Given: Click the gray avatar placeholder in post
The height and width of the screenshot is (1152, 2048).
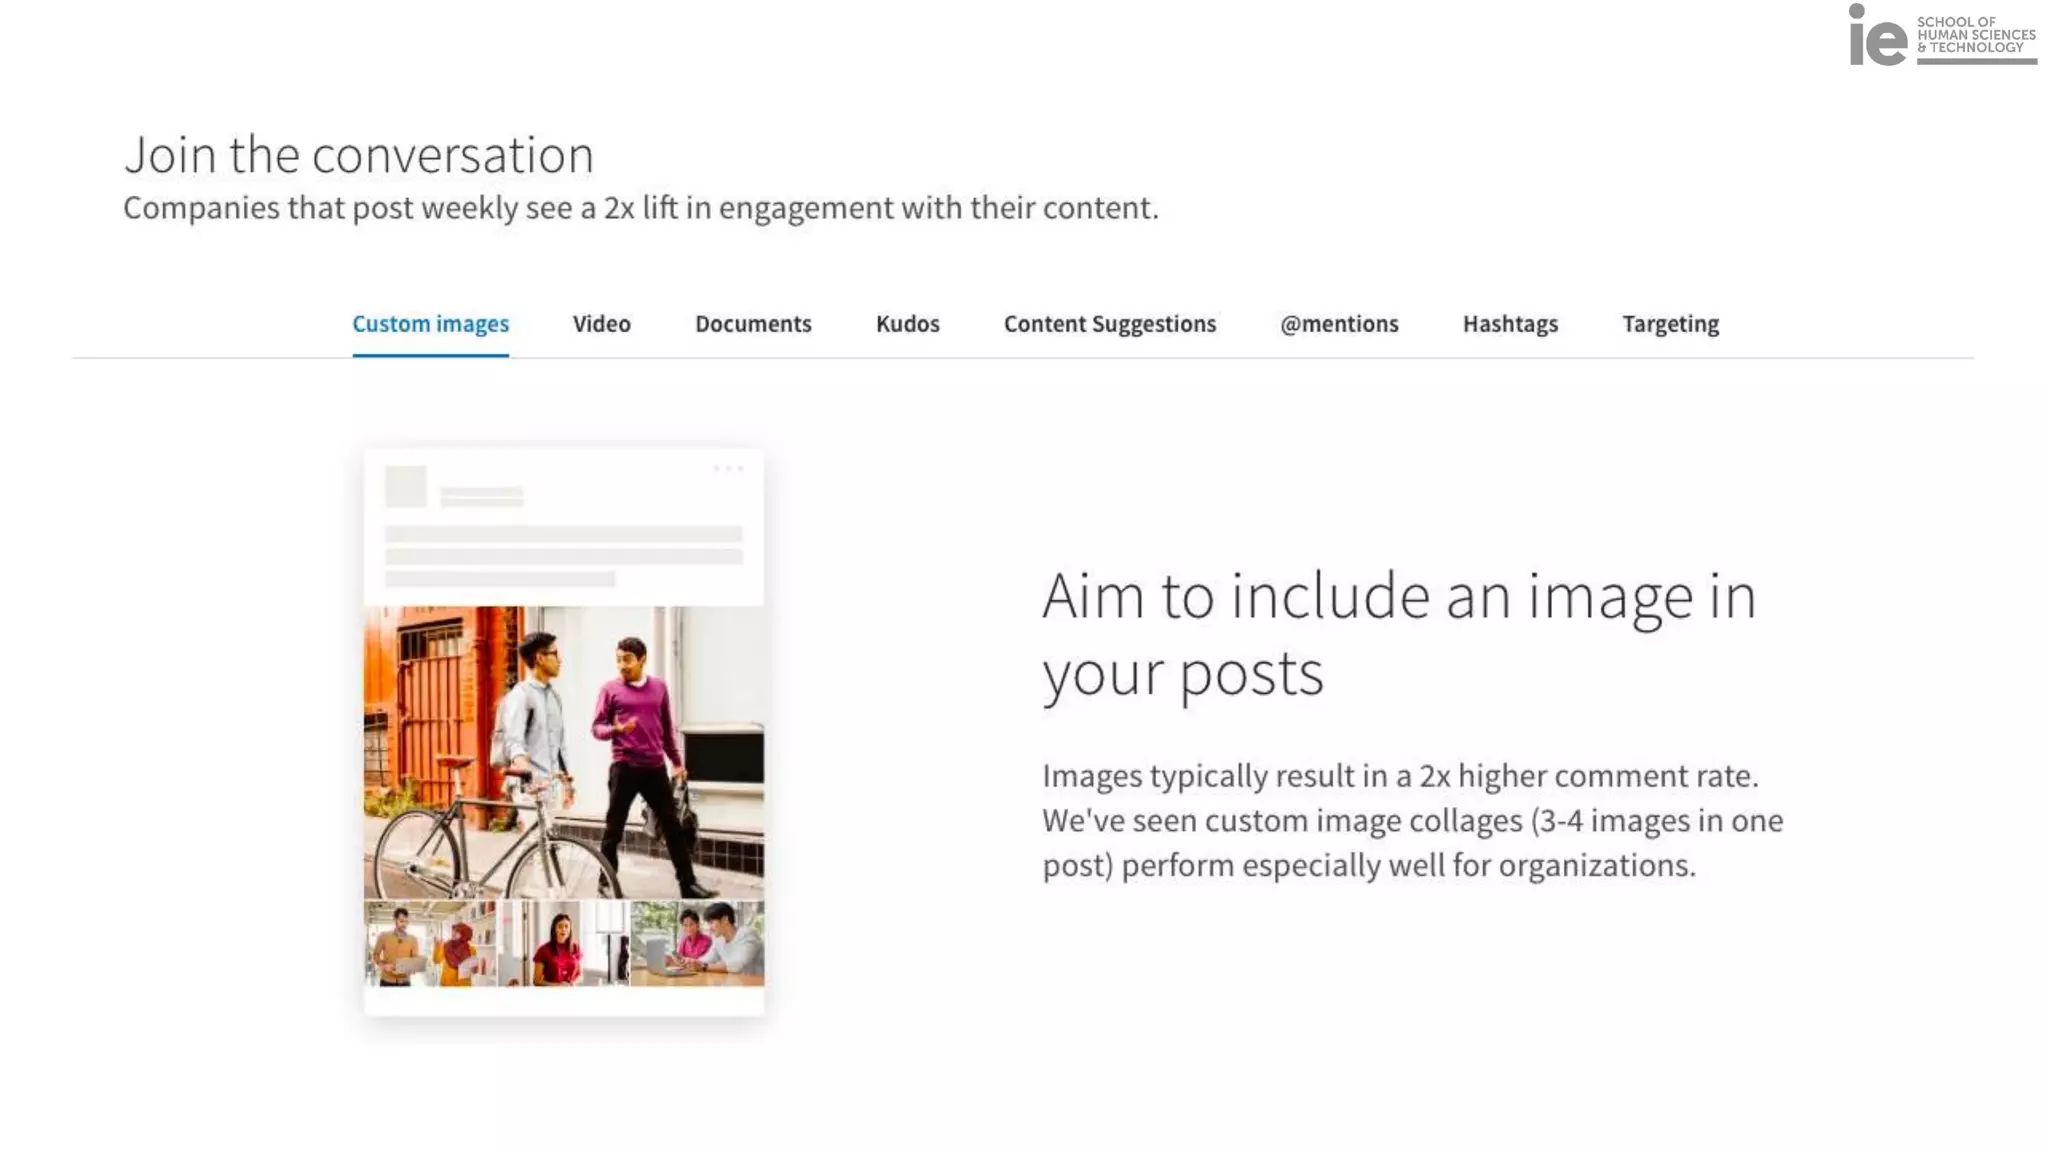Looking at the screenshot, I should 405,486.
